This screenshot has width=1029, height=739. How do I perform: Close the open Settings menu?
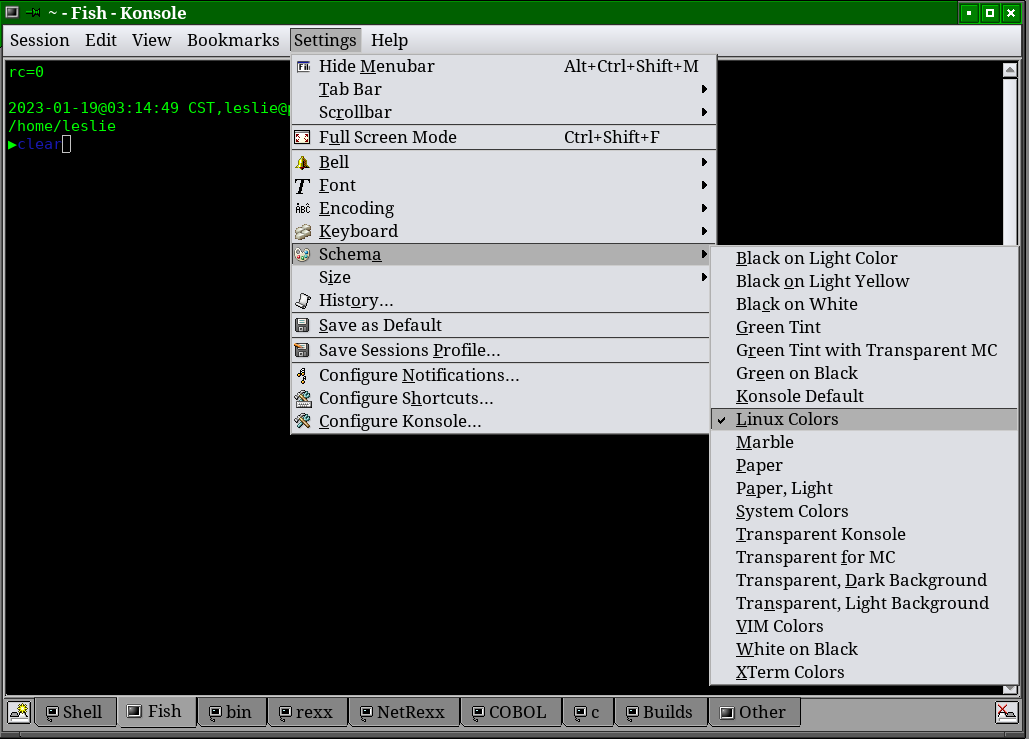click(326, 40)
